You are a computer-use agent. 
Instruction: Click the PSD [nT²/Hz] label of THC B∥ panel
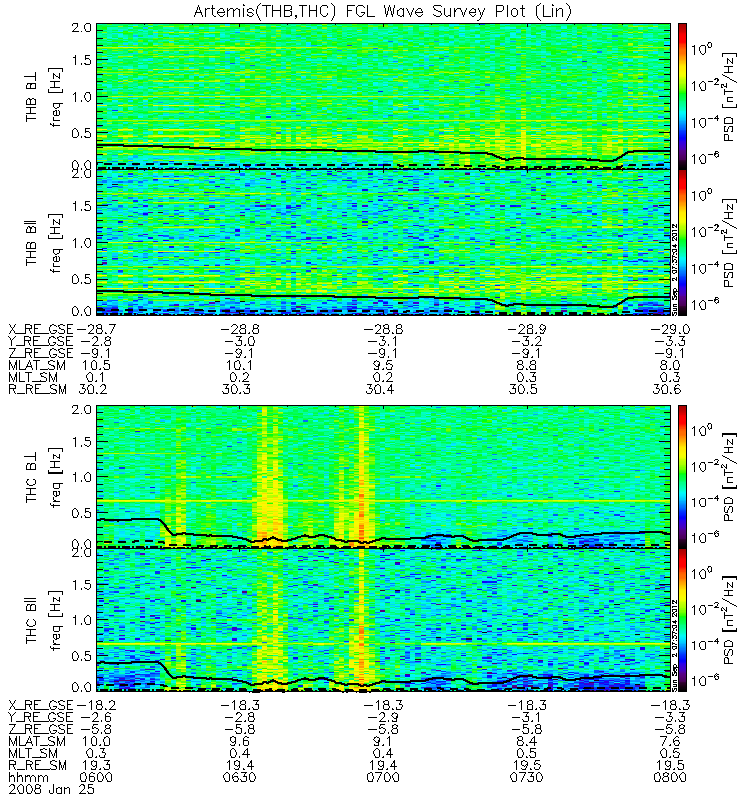(730, 620)
